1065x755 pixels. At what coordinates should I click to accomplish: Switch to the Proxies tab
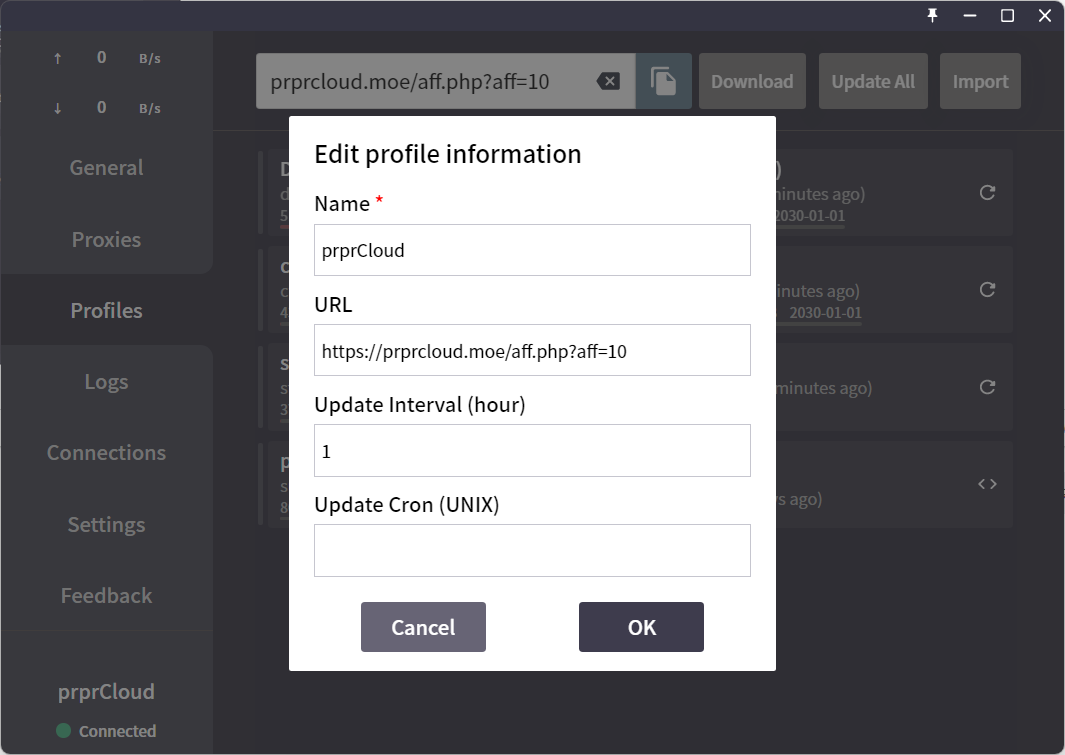(106, 240)
